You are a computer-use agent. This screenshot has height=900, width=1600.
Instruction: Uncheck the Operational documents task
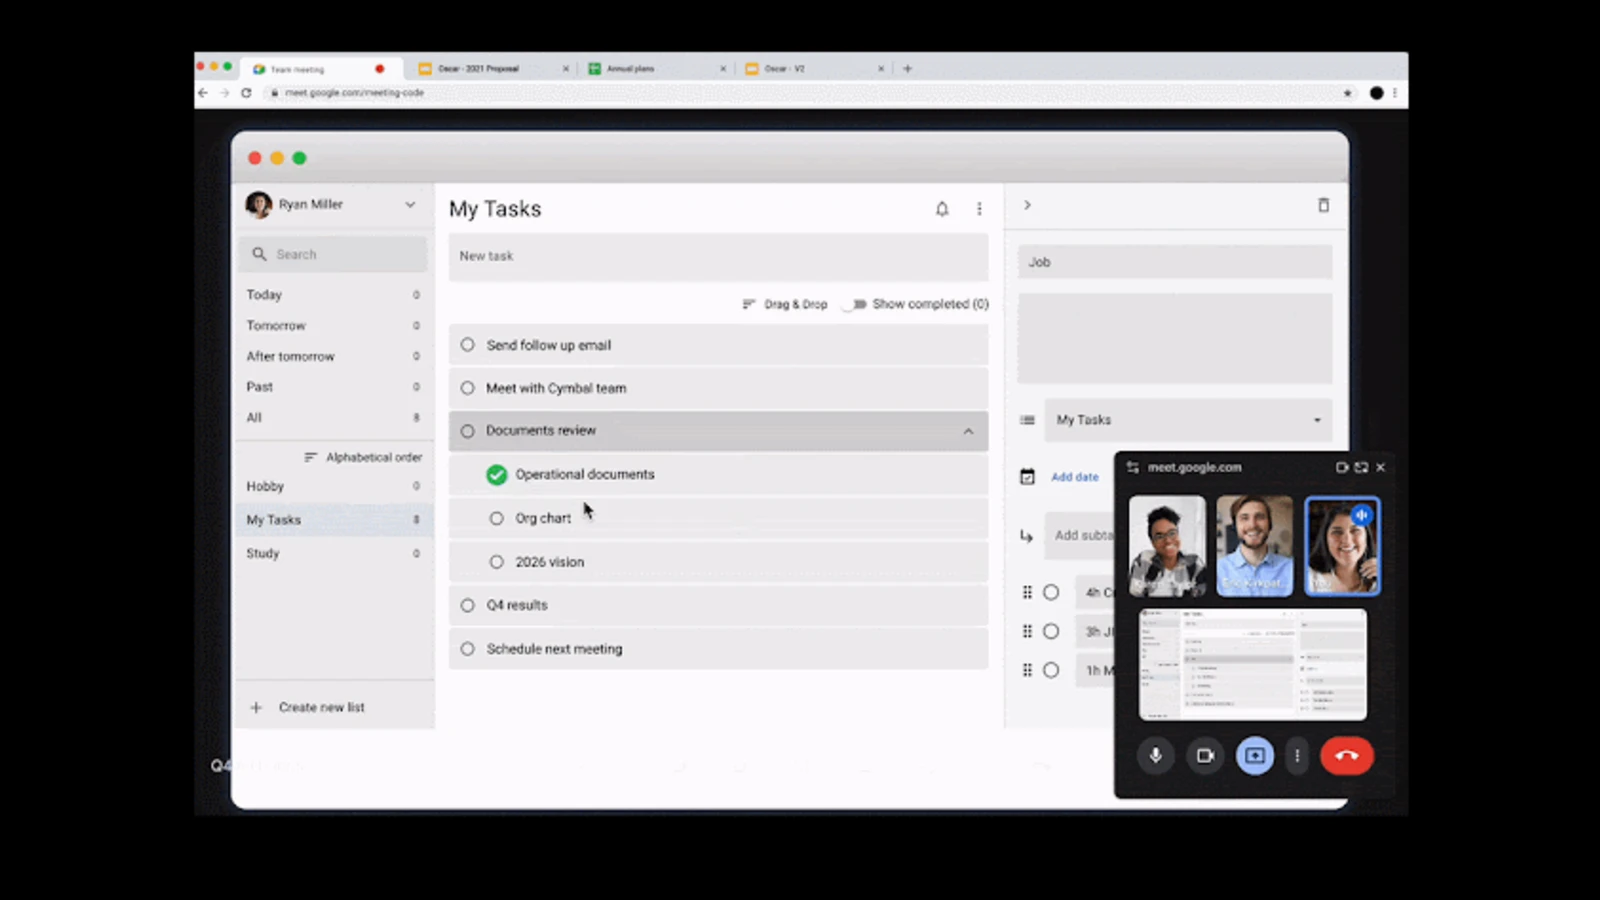coord(496,475)
